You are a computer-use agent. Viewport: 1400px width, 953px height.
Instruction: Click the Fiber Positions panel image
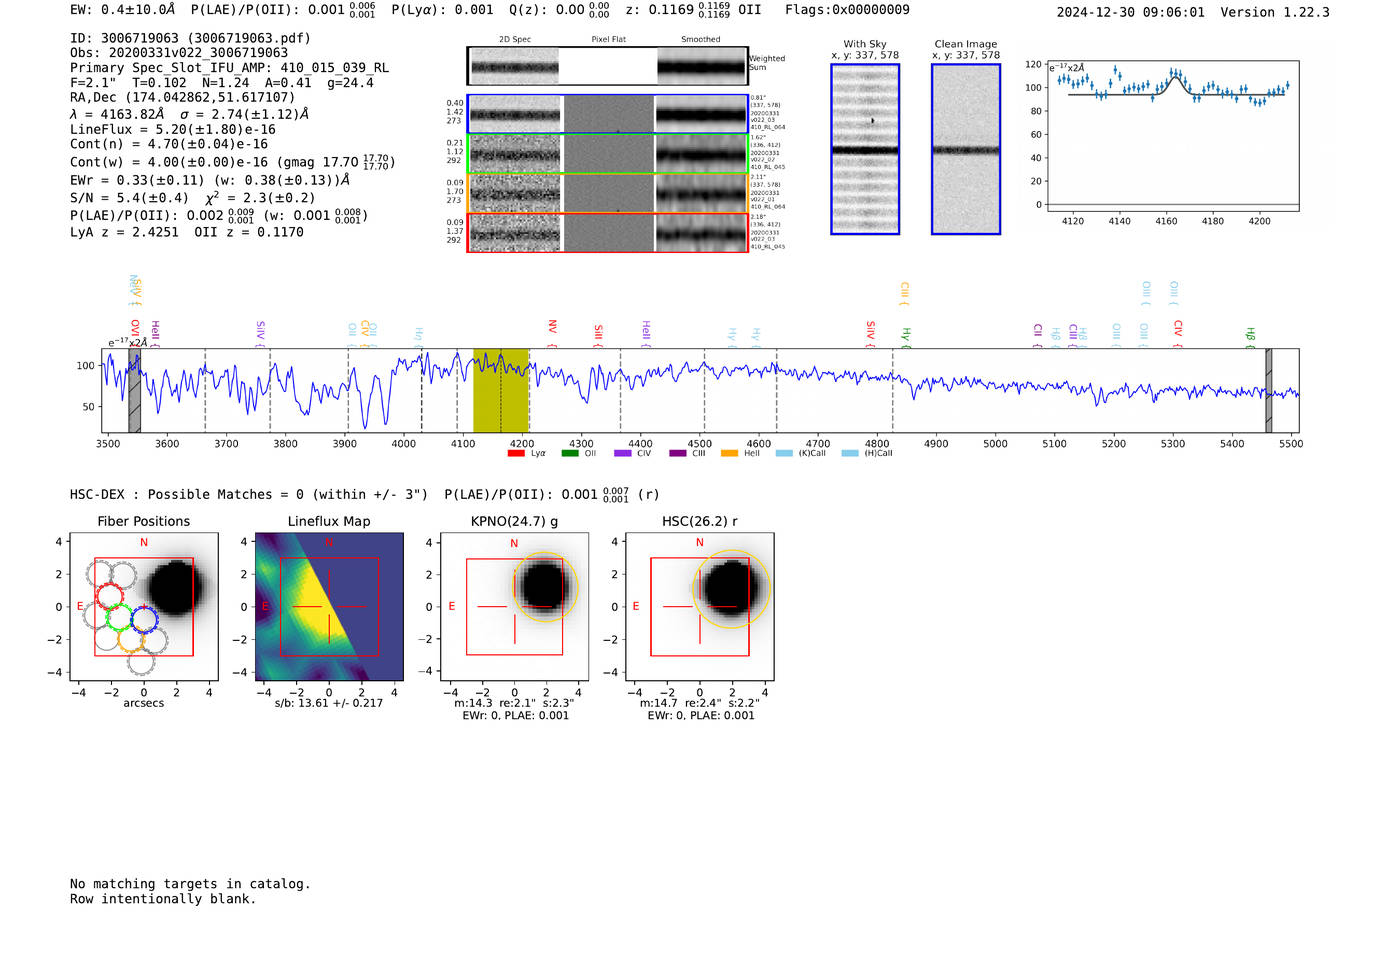(x=144, y=606)
